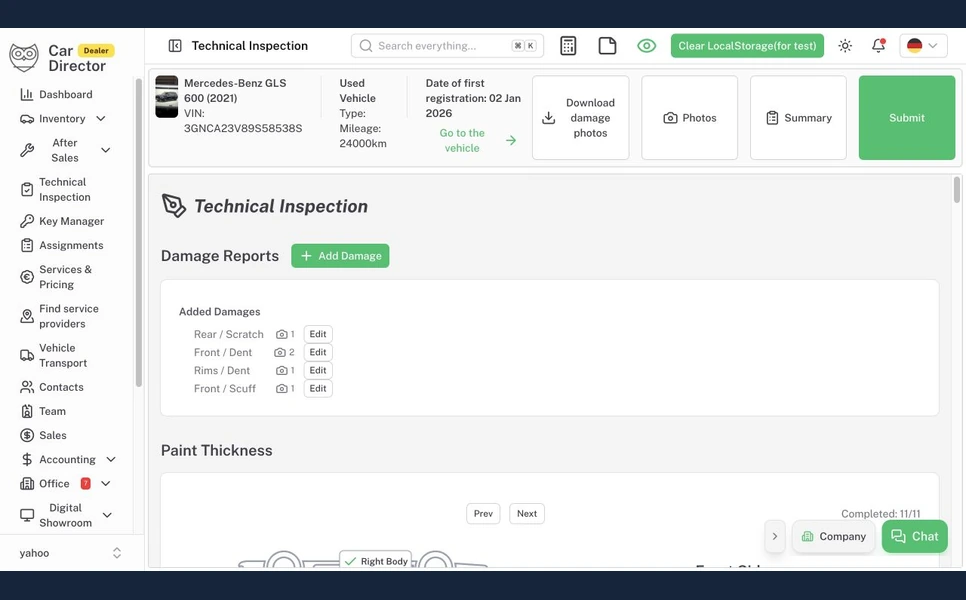Click camera icon beside Front / Dent
Viewport: 966px width, 600px height.
pos(280,352)
